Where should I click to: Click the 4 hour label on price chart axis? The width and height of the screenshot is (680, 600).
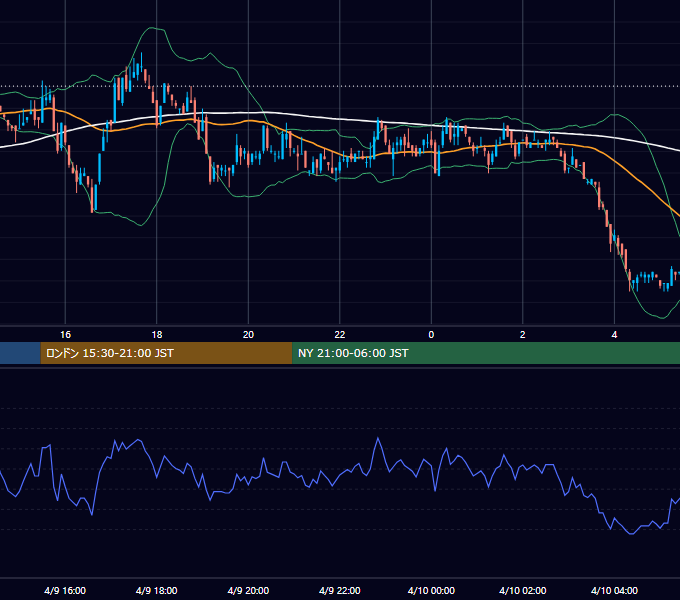614,335
